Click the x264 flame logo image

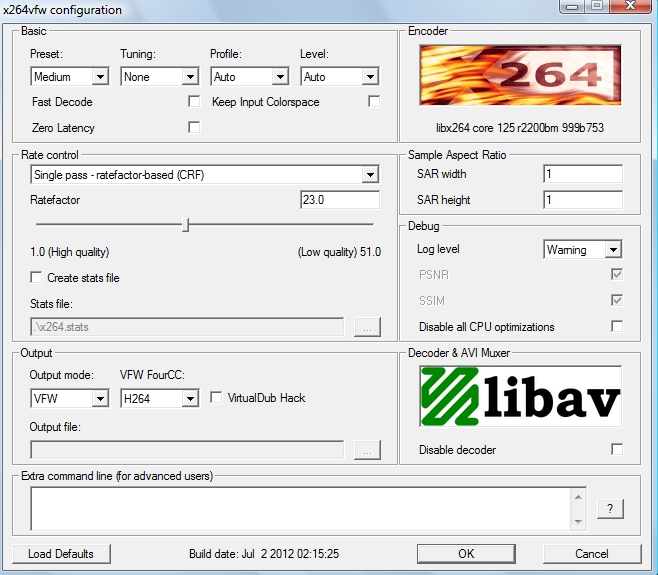click(520, 75)
